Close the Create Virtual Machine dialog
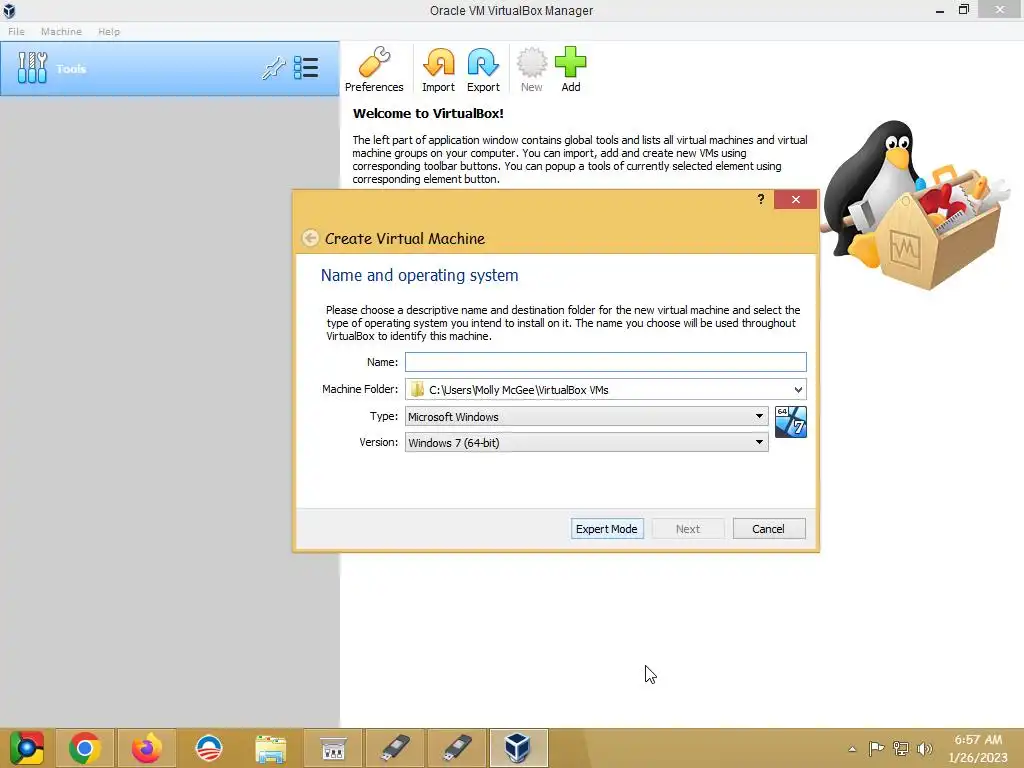The height and width of the screenshot is (768, 1024). (795, 199)
